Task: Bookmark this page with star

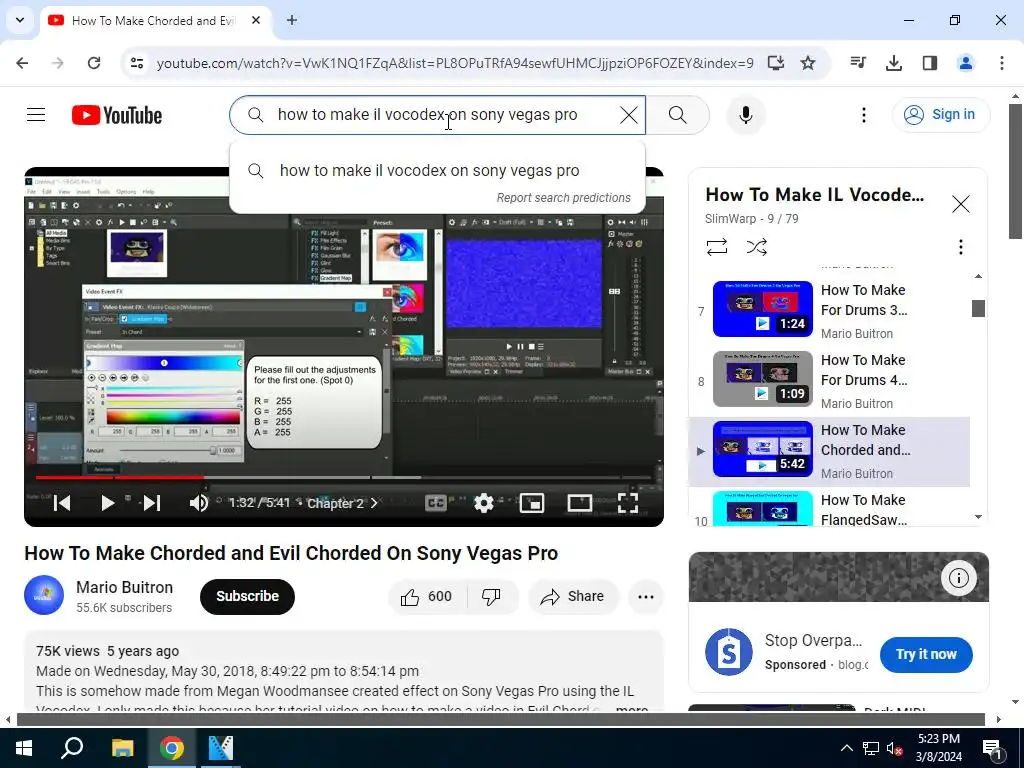Action: (808, 63)
